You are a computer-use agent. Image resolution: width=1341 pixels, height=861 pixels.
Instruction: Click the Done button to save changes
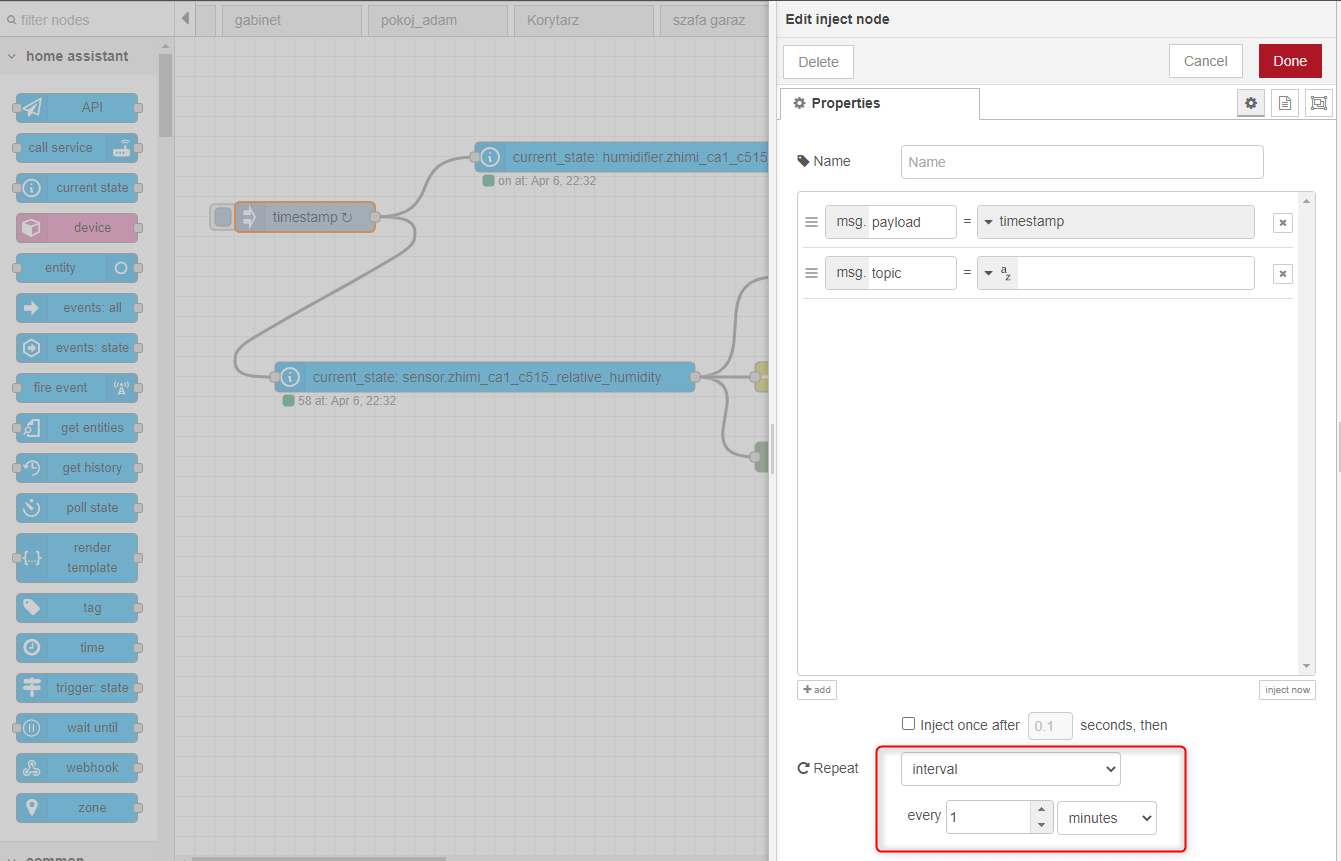[1289, 60]
